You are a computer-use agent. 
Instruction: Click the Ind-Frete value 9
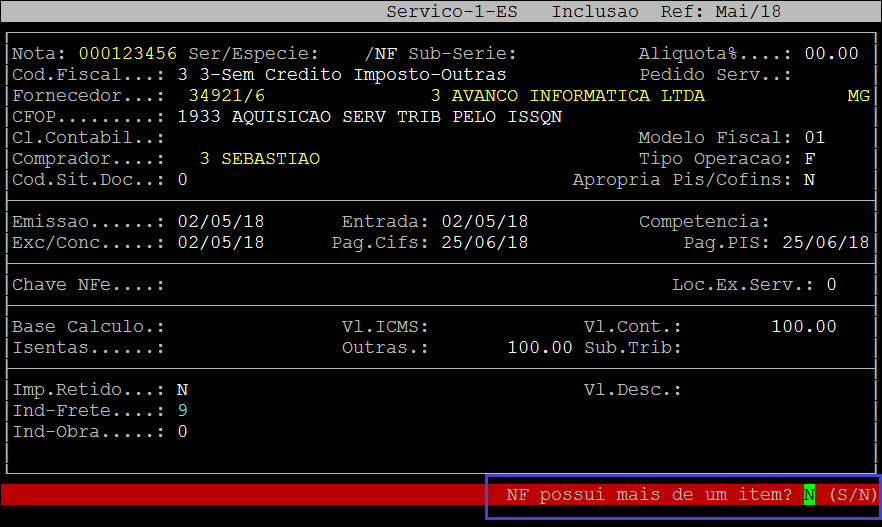tap(182, 410)
